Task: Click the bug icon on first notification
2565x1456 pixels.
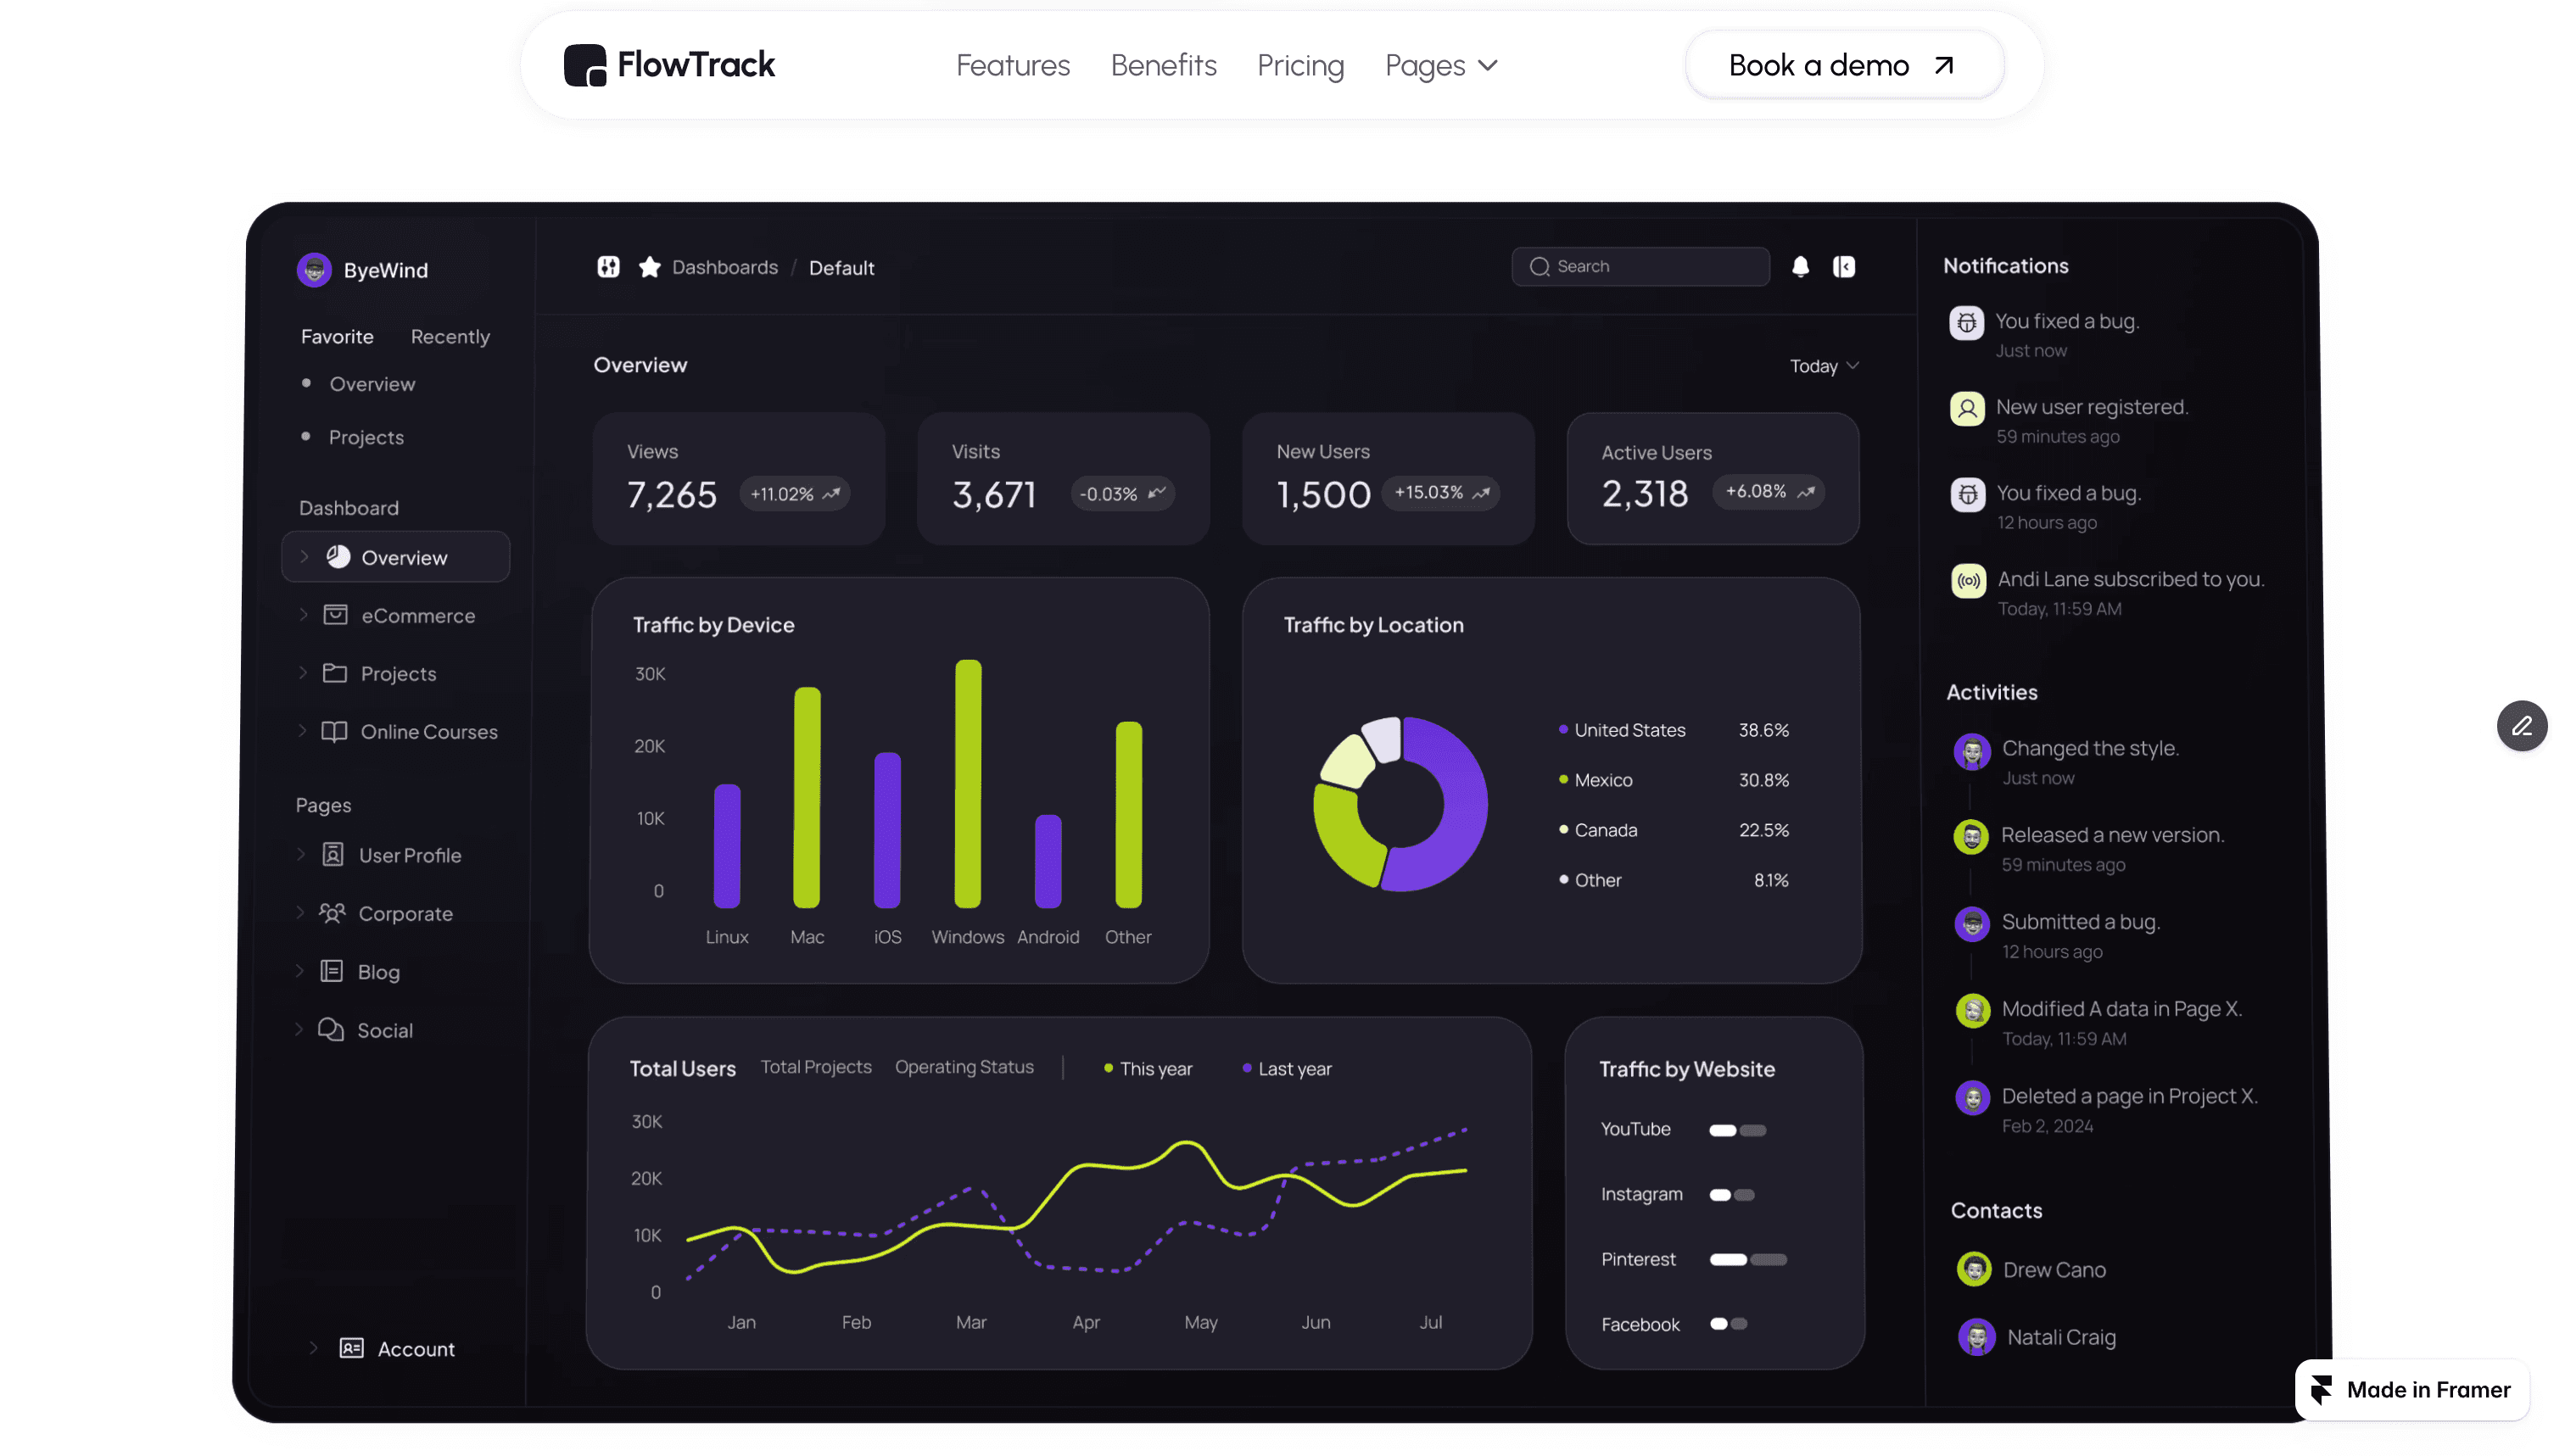Action: (1966, 322)
